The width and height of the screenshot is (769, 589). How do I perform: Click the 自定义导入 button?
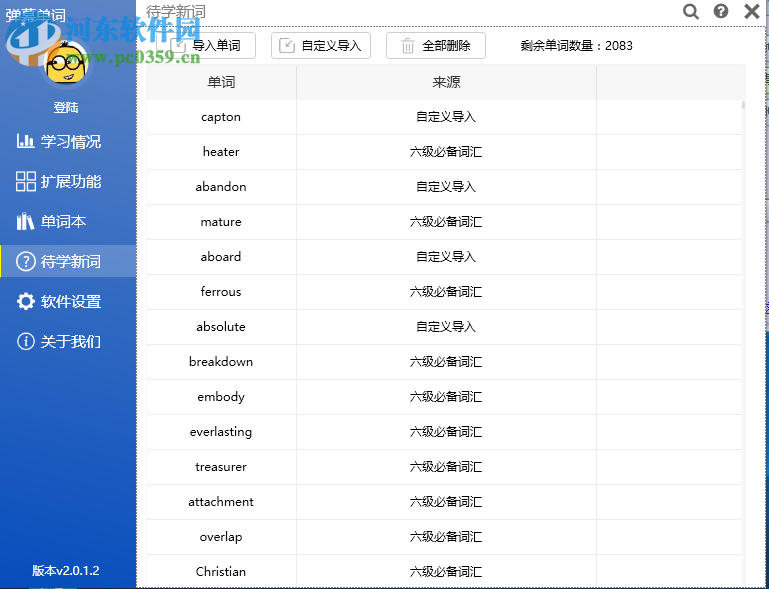point(321,46)
